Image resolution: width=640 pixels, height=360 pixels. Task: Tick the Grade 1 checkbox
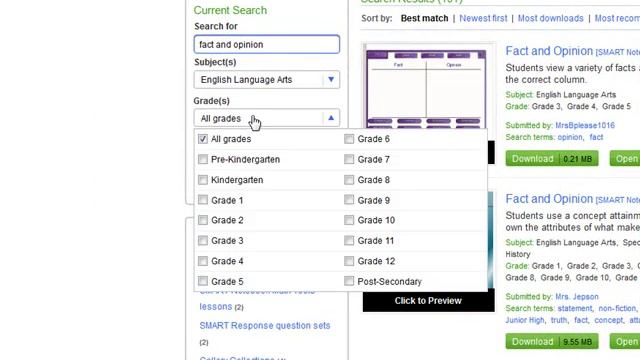pyautogui.click(x=203, y=200)
